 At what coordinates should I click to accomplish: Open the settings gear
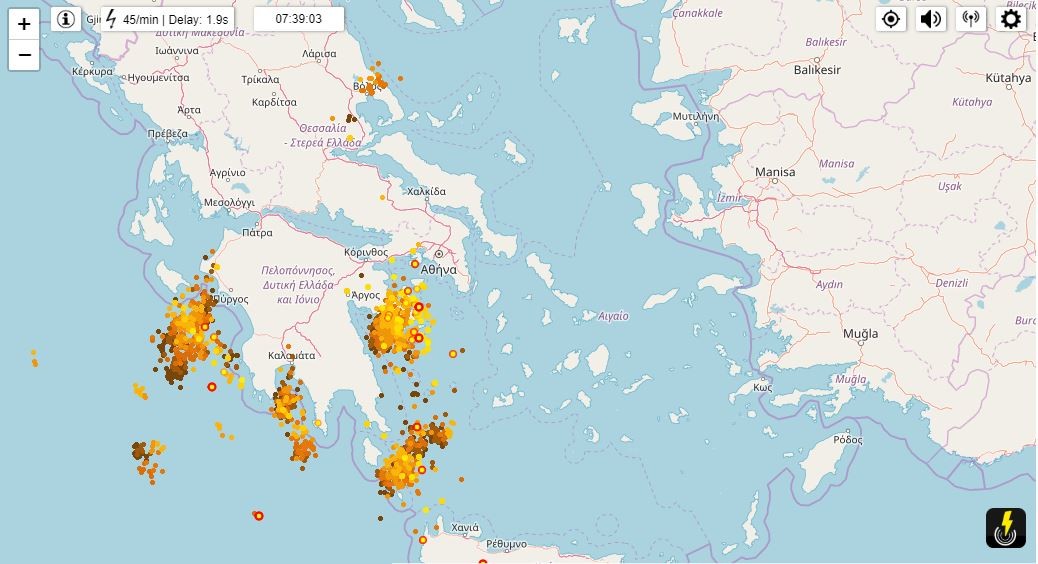click(1010, 19)
